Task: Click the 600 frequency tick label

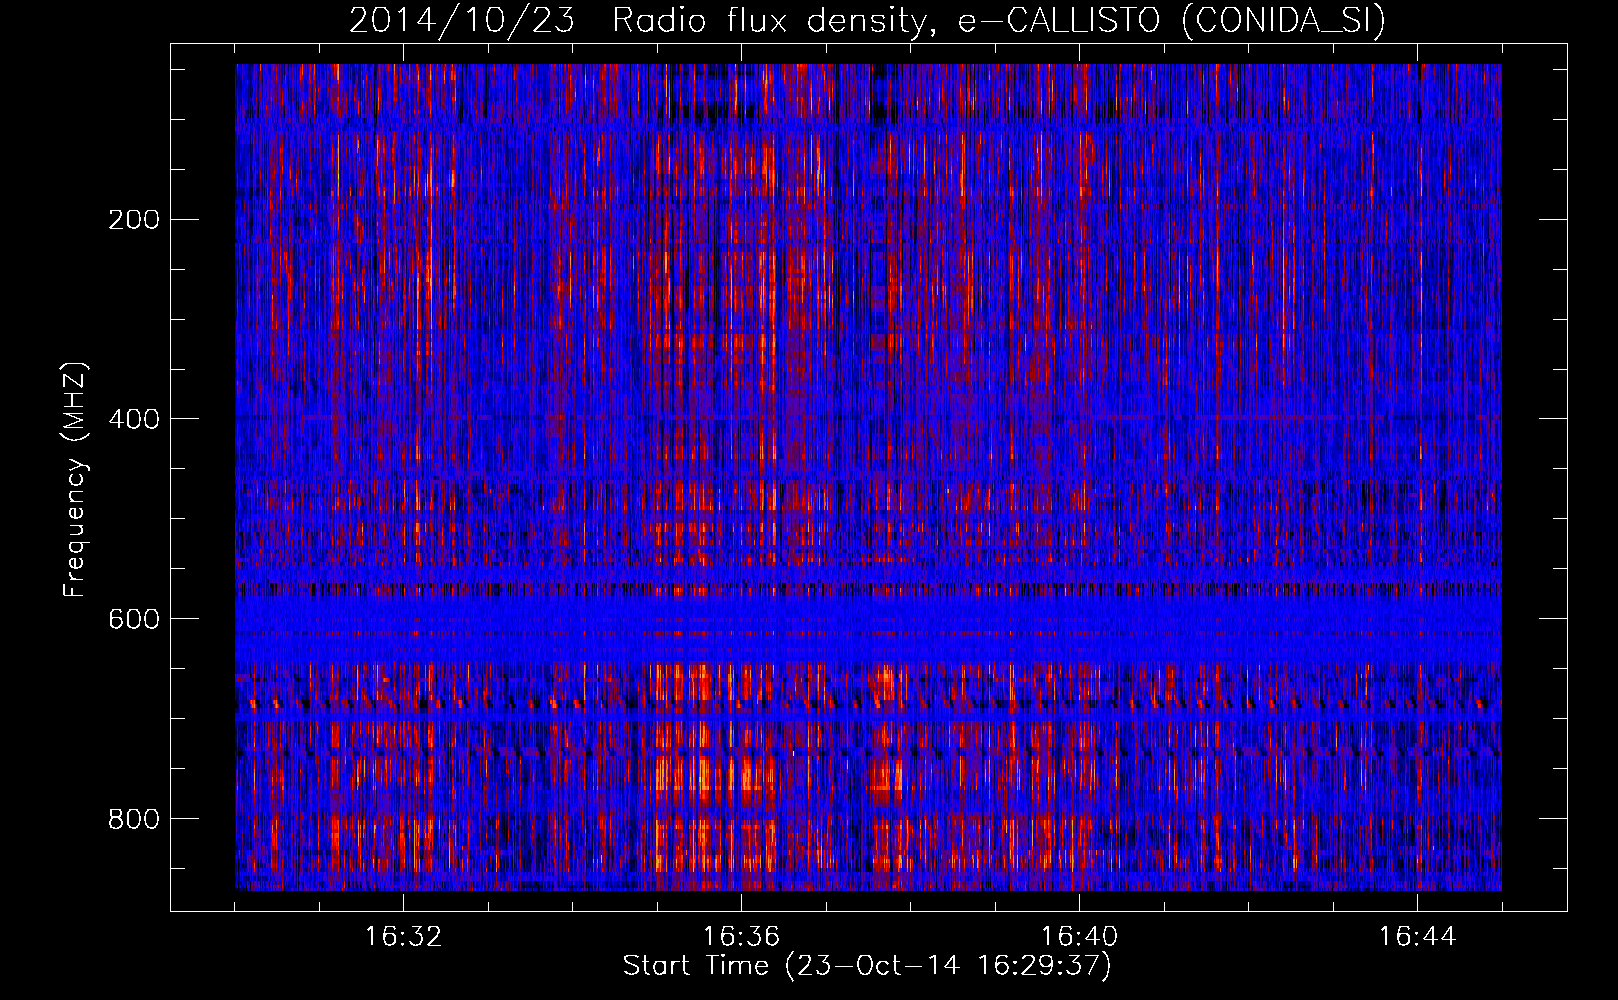Action: click(134, 619)
